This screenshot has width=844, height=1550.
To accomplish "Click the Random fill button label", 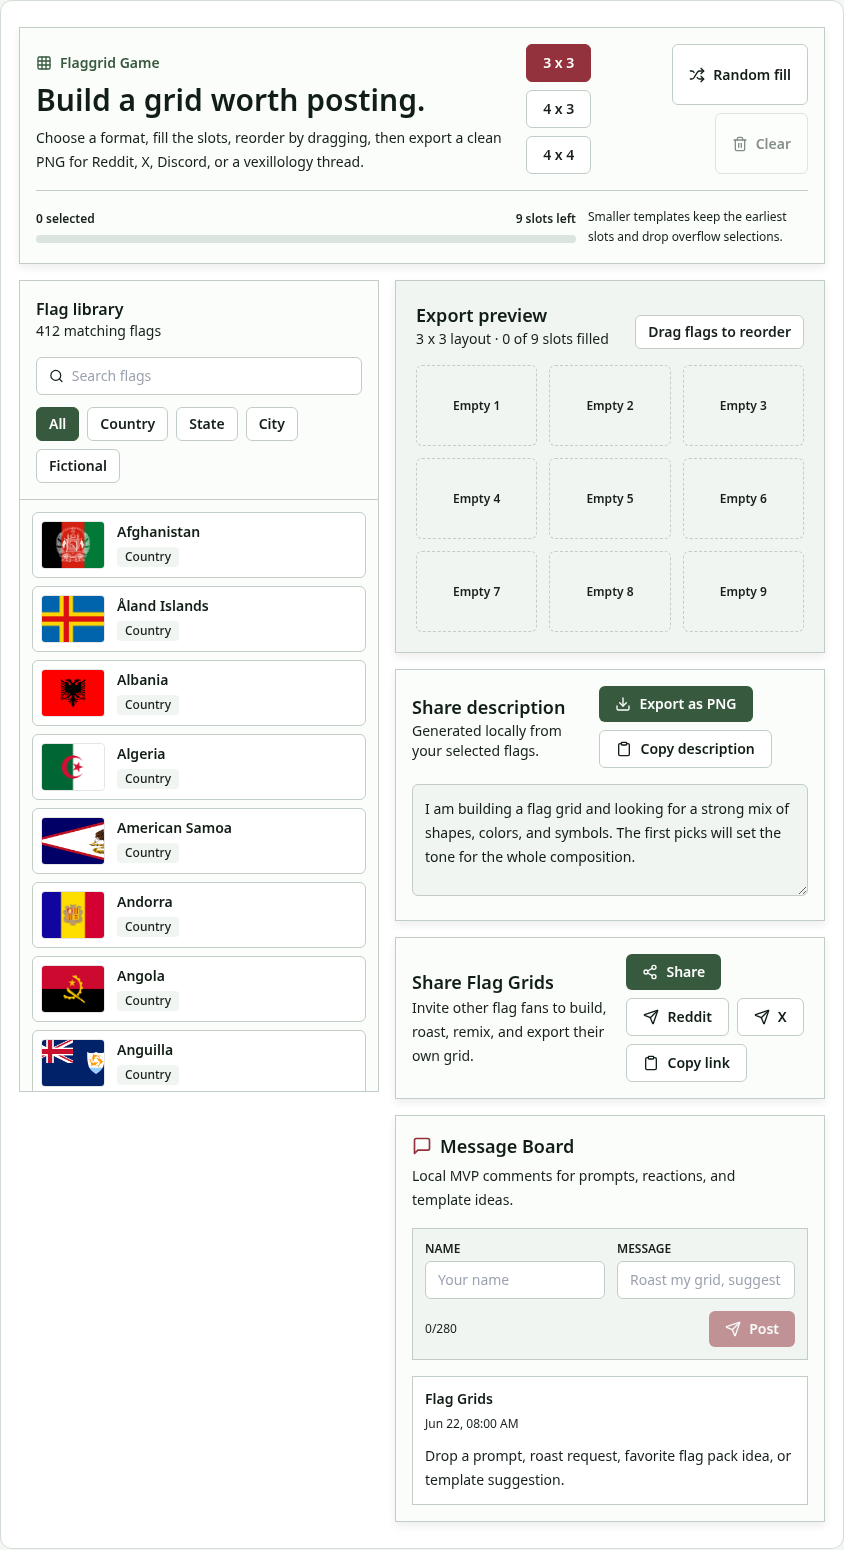I will (752, 75).
